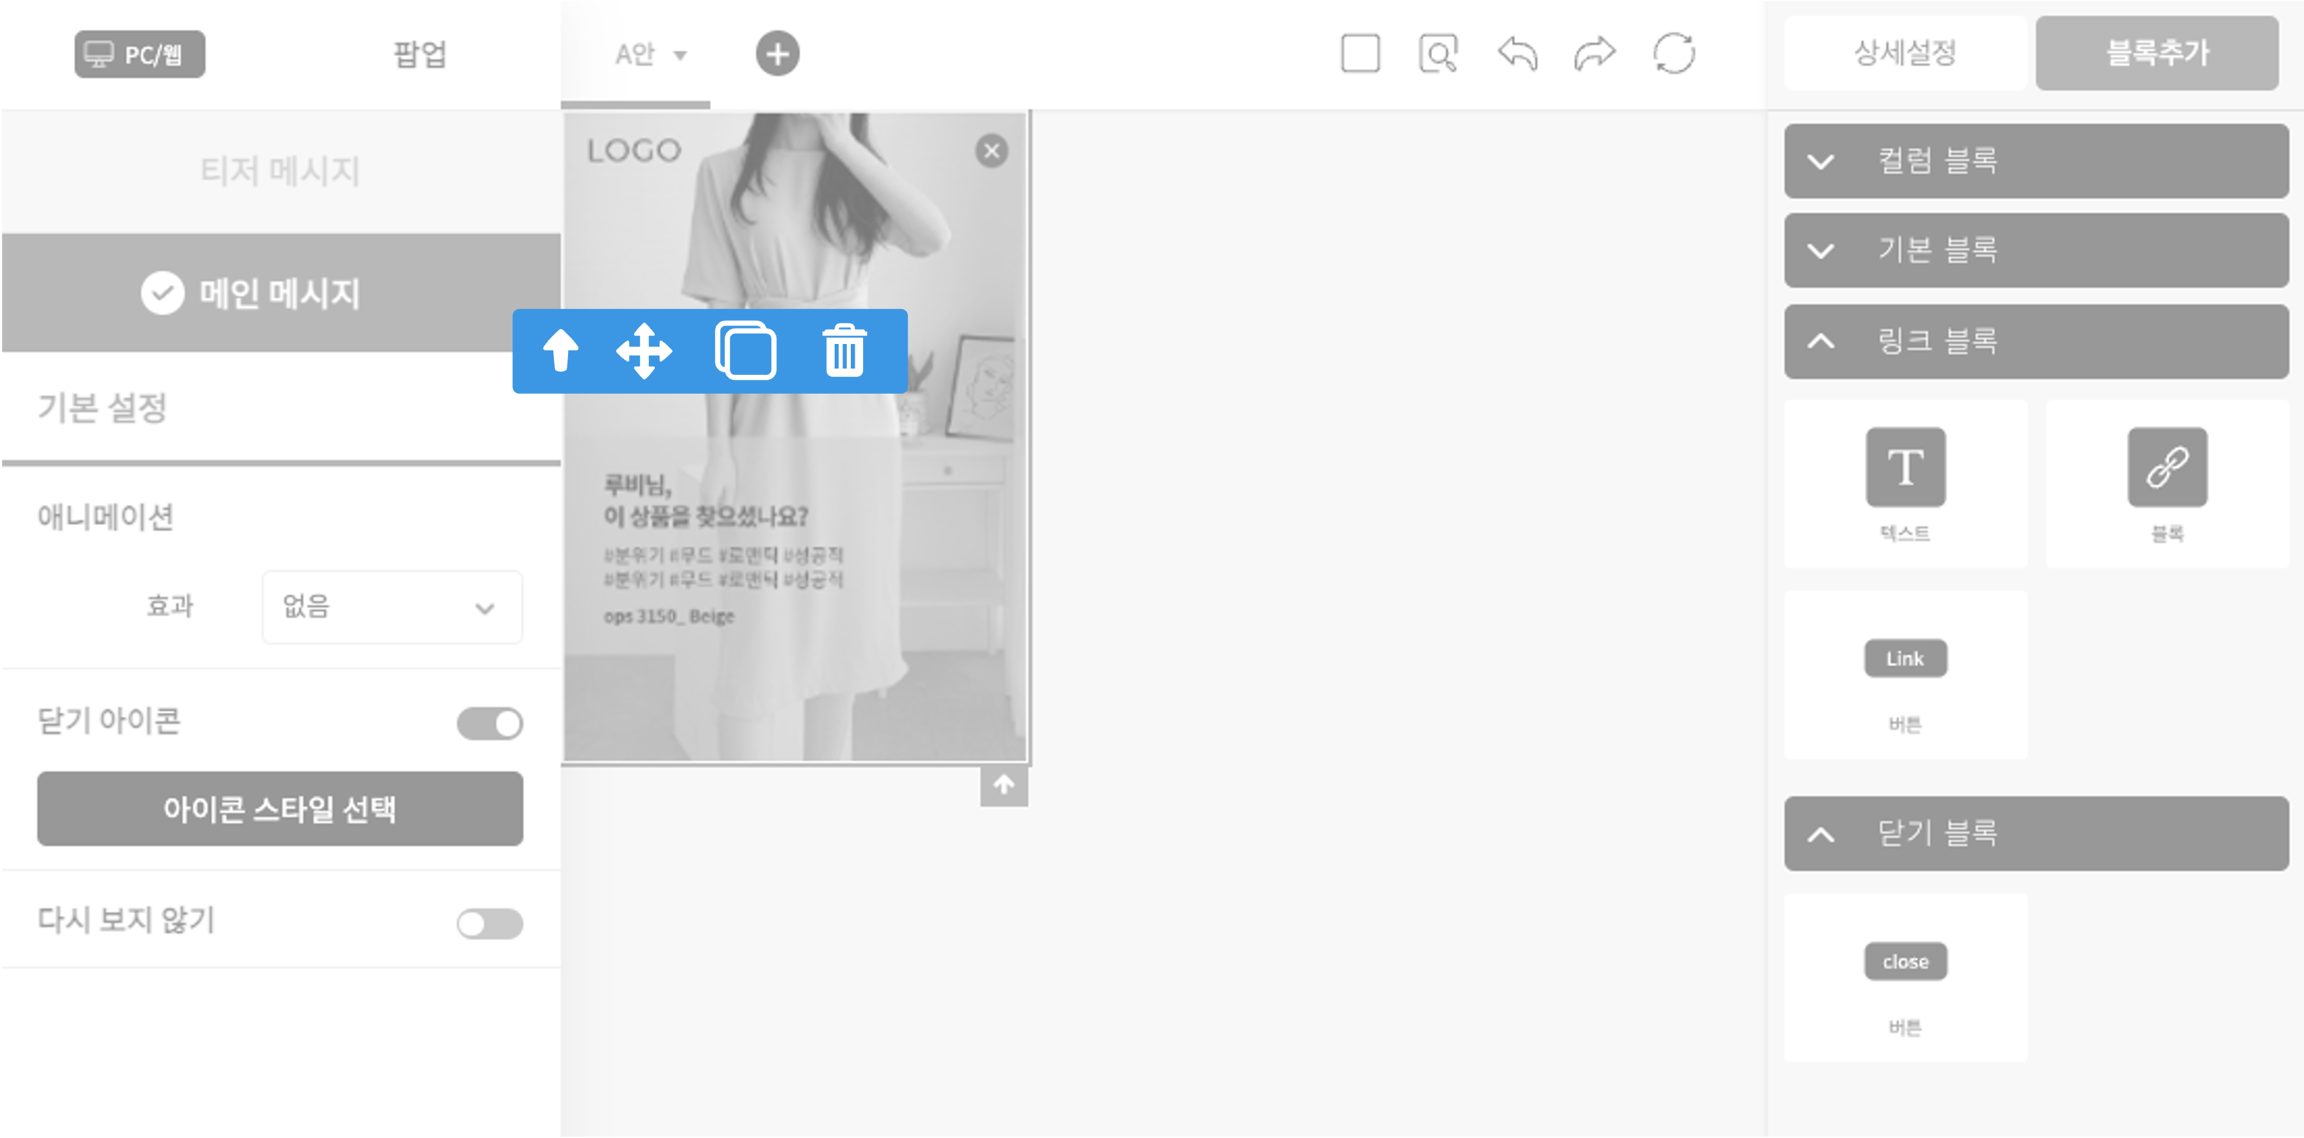Open the 효과 animation dropdown
This screenshot has width=2304, height=1138.
coord(391,607)
